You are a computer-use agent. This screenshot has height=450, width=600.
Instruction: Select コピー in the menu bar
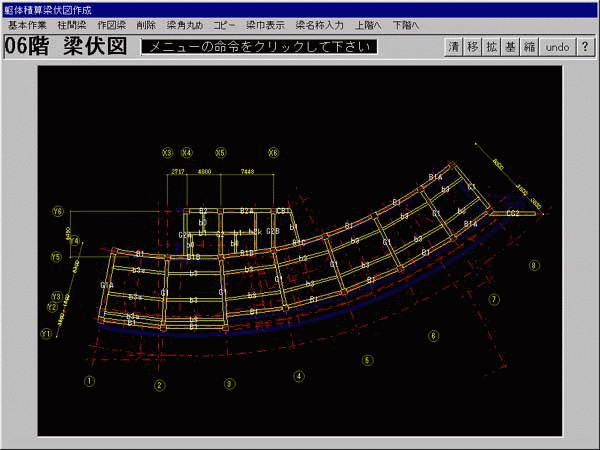[225, 24]
